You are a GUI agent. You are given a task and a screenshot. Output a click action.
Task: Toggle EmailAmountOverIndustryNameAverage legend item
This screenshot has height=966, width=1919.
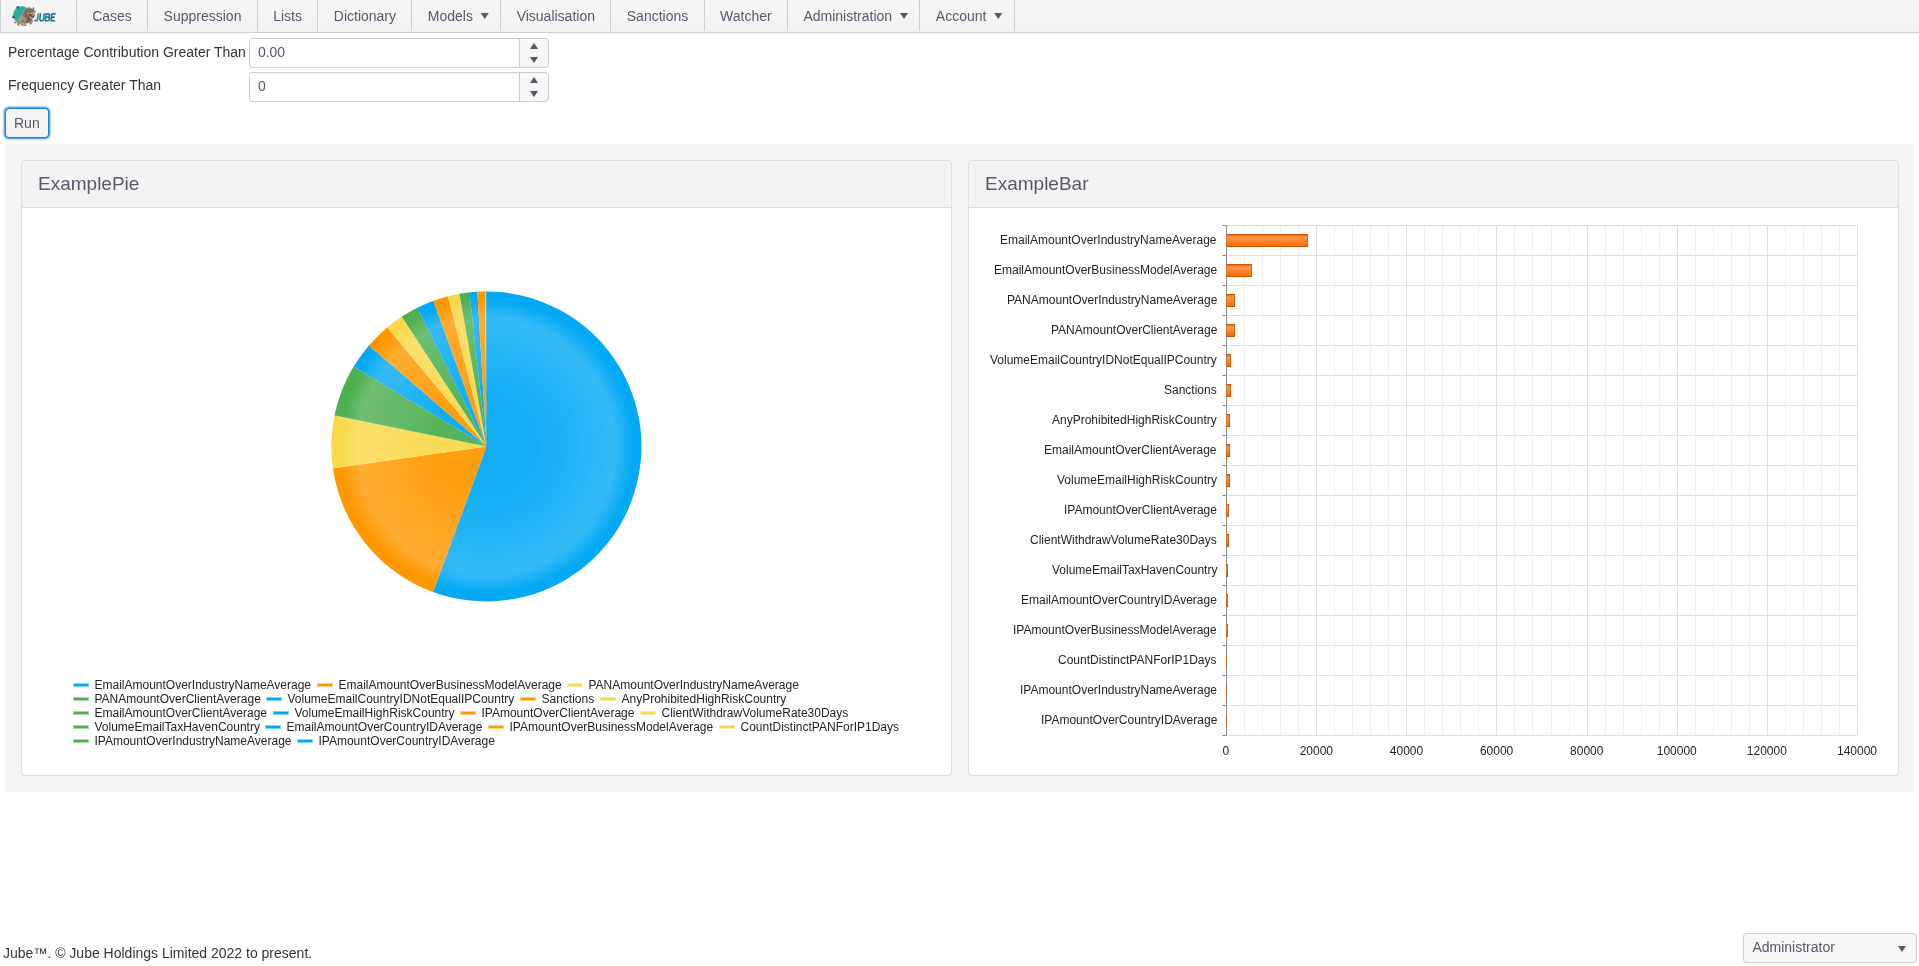coord(201,685)
